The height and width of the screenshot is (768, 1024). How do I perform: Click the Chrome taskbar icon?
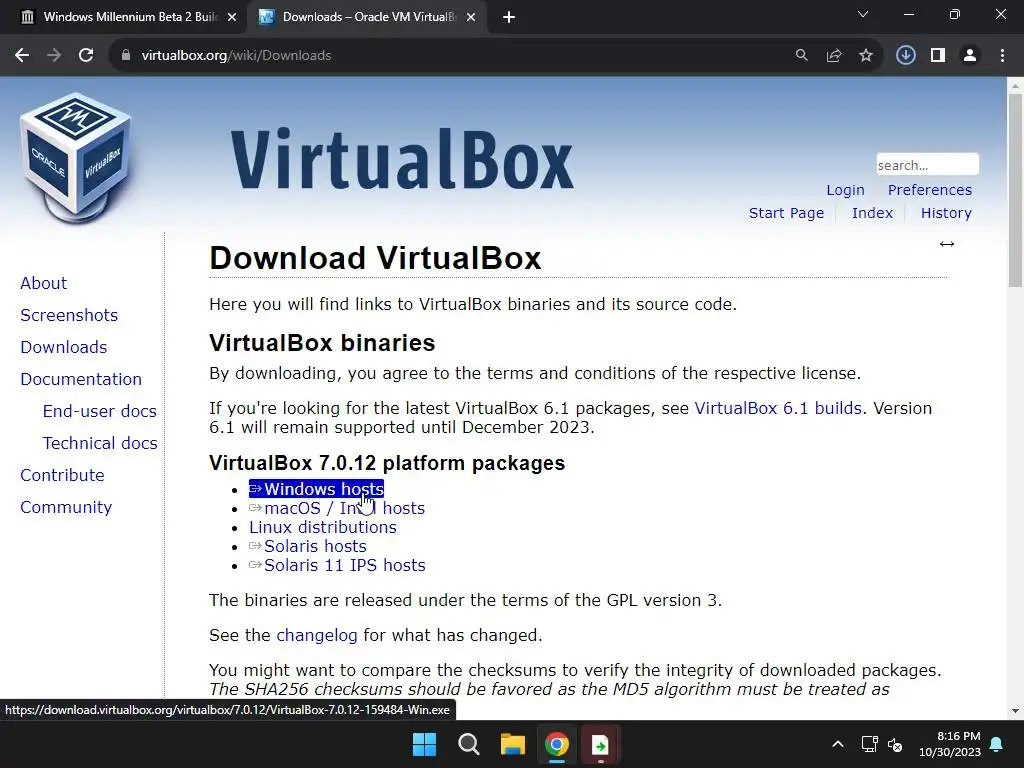pos(557,744)
